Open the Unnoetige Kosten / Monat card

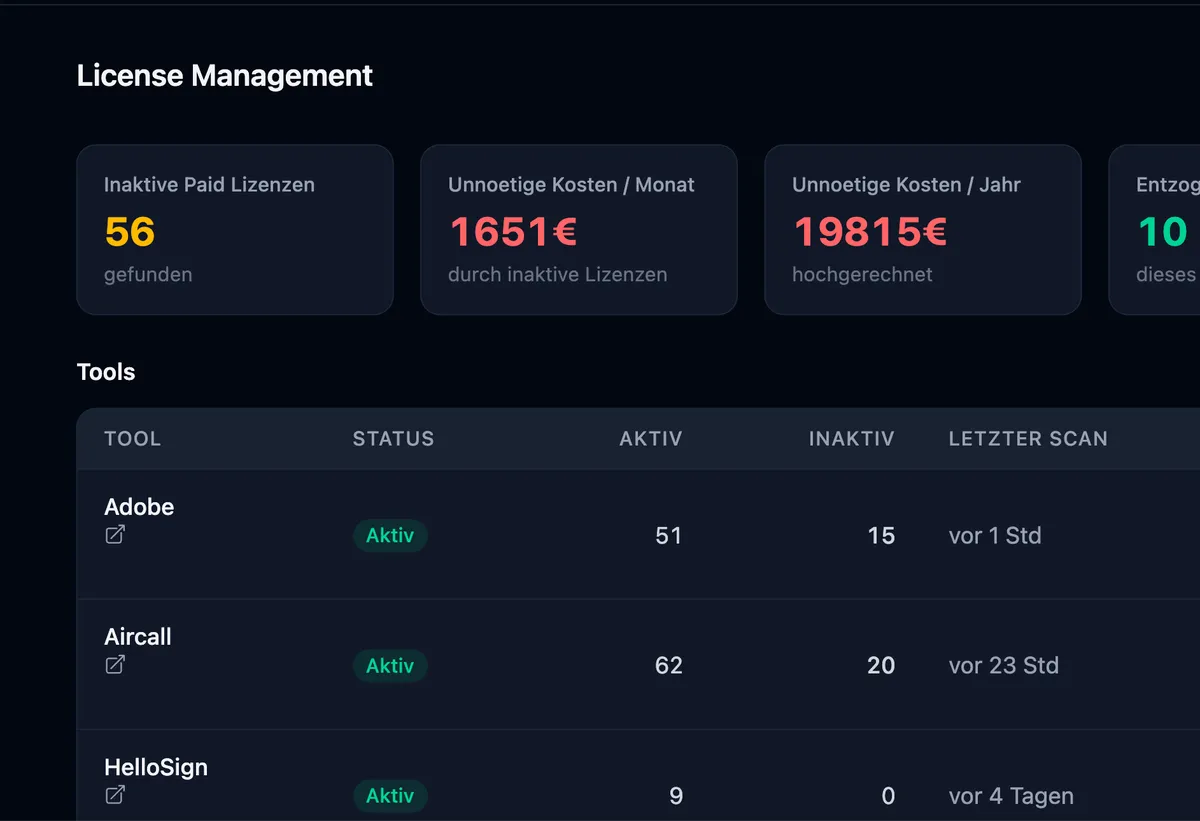578,229
